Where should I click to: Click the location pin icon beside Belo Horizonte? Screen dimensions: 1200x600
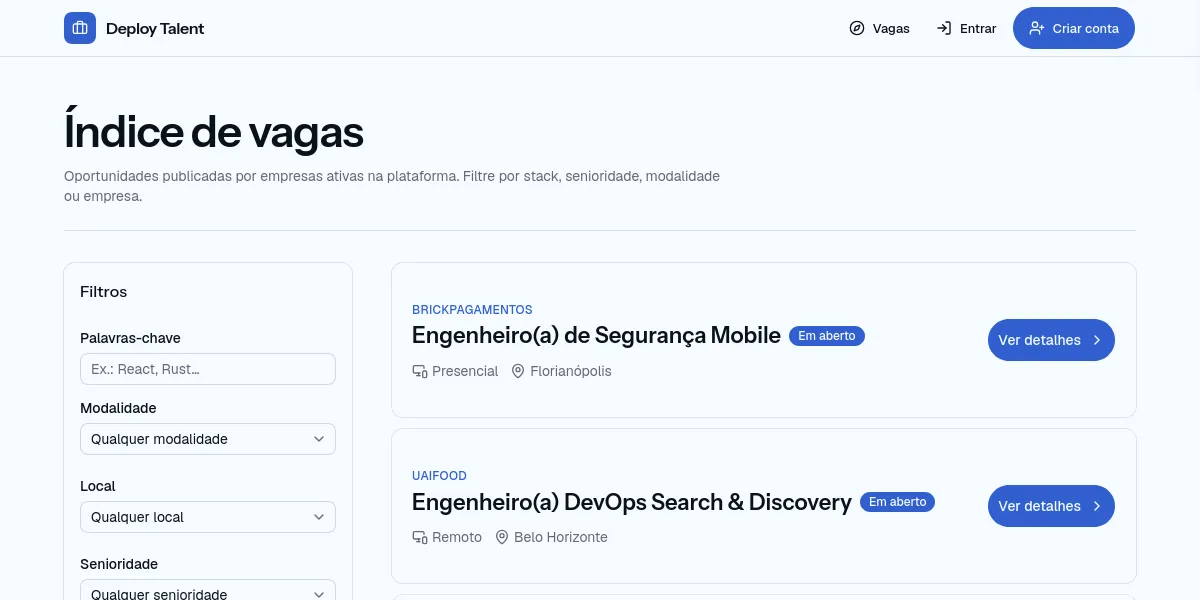click(x=502, y=537)
